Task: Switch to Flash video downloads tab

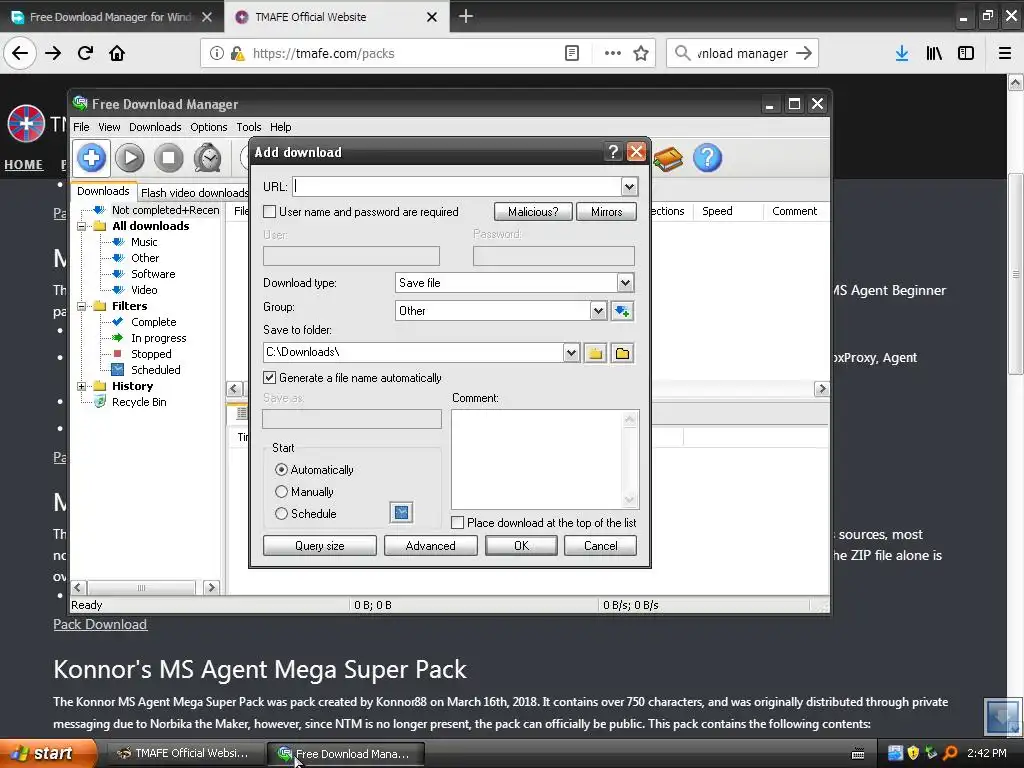Action: point(194,193)
